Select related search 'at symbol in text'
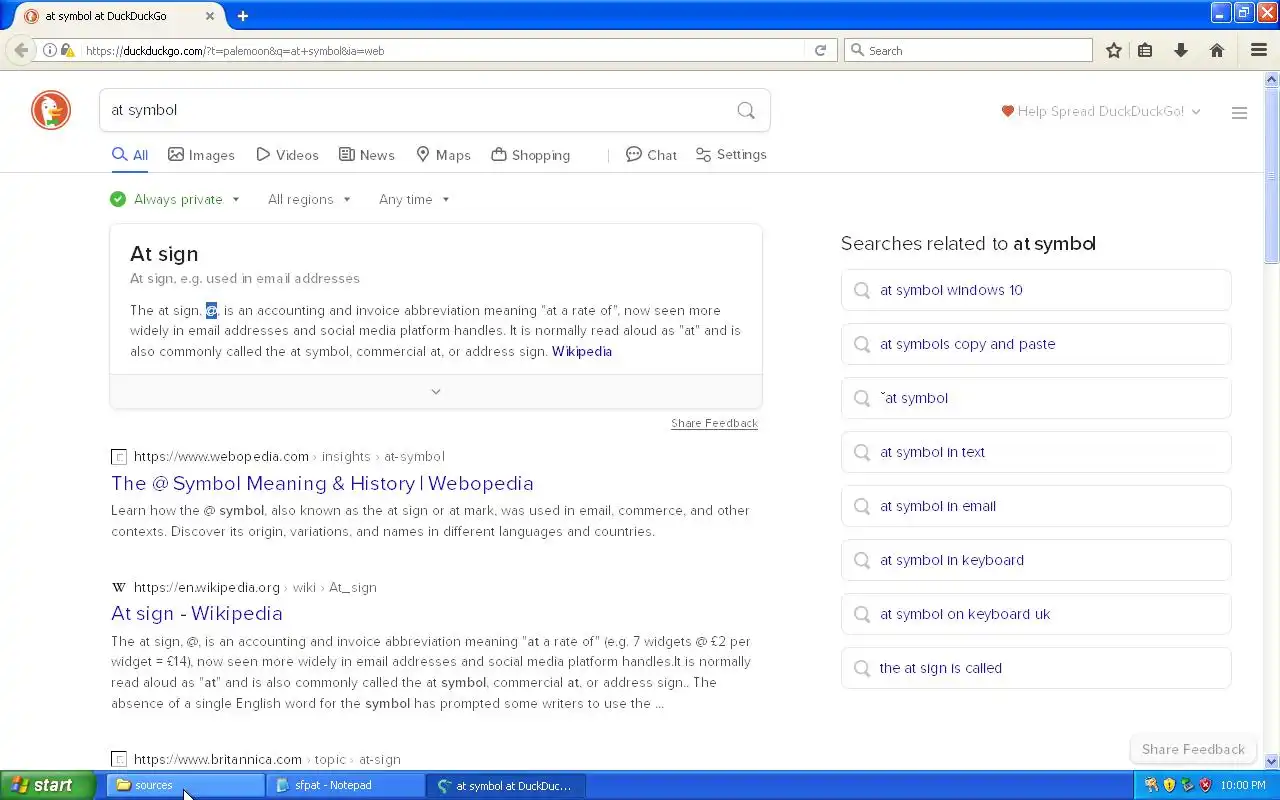Screen dimensions: 1280x800 pos(1036,452)
